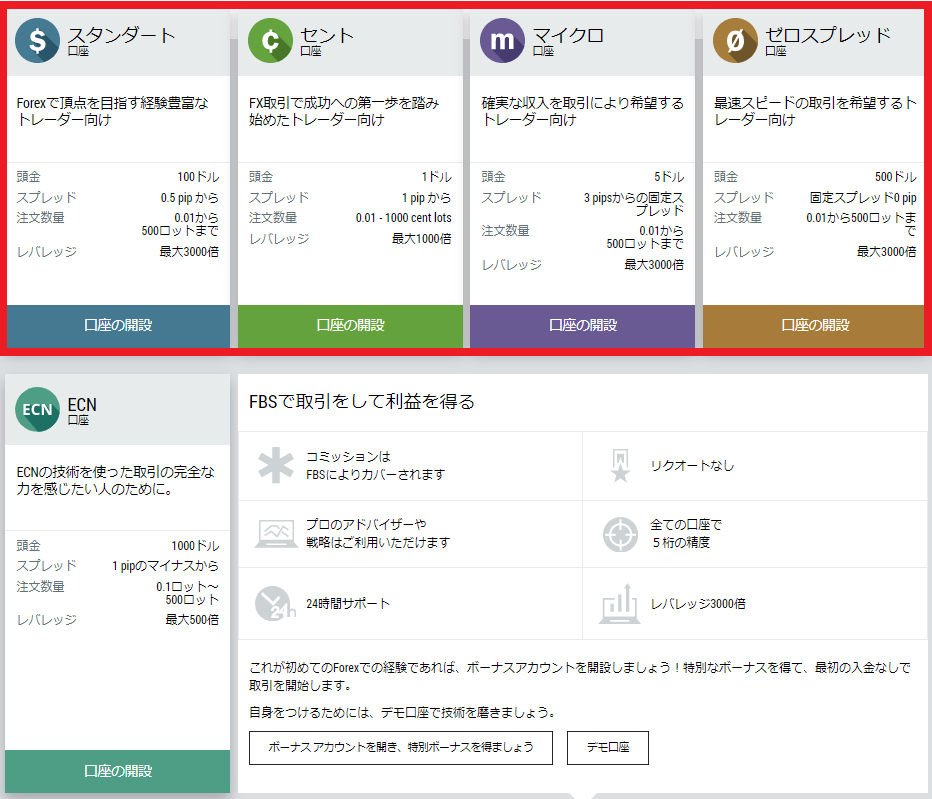Click the 24h support phone icon

click(275, 603)
